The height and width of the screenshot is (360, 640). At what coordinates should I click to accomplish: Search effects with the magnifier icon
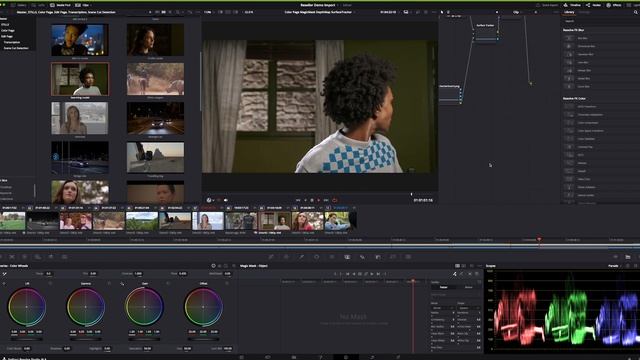(x=636, y=12)
